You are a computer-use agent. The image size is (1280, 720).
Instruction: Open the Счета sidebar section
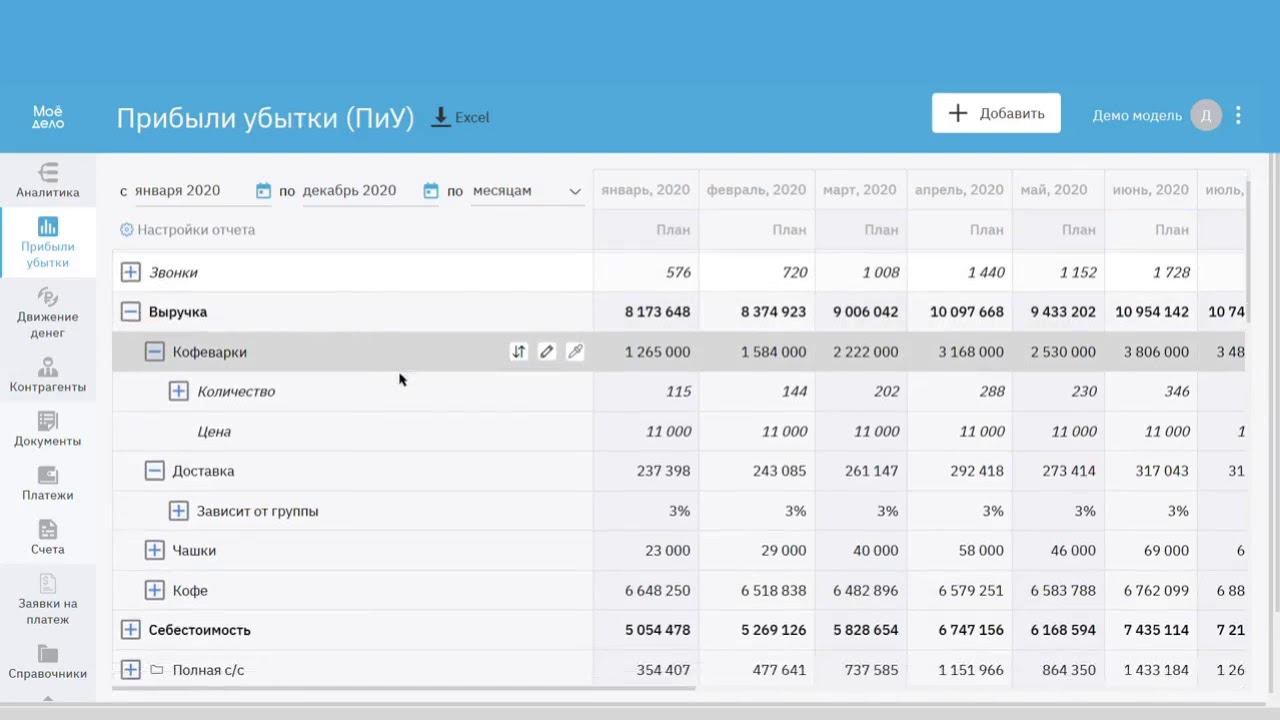point(48,537)
